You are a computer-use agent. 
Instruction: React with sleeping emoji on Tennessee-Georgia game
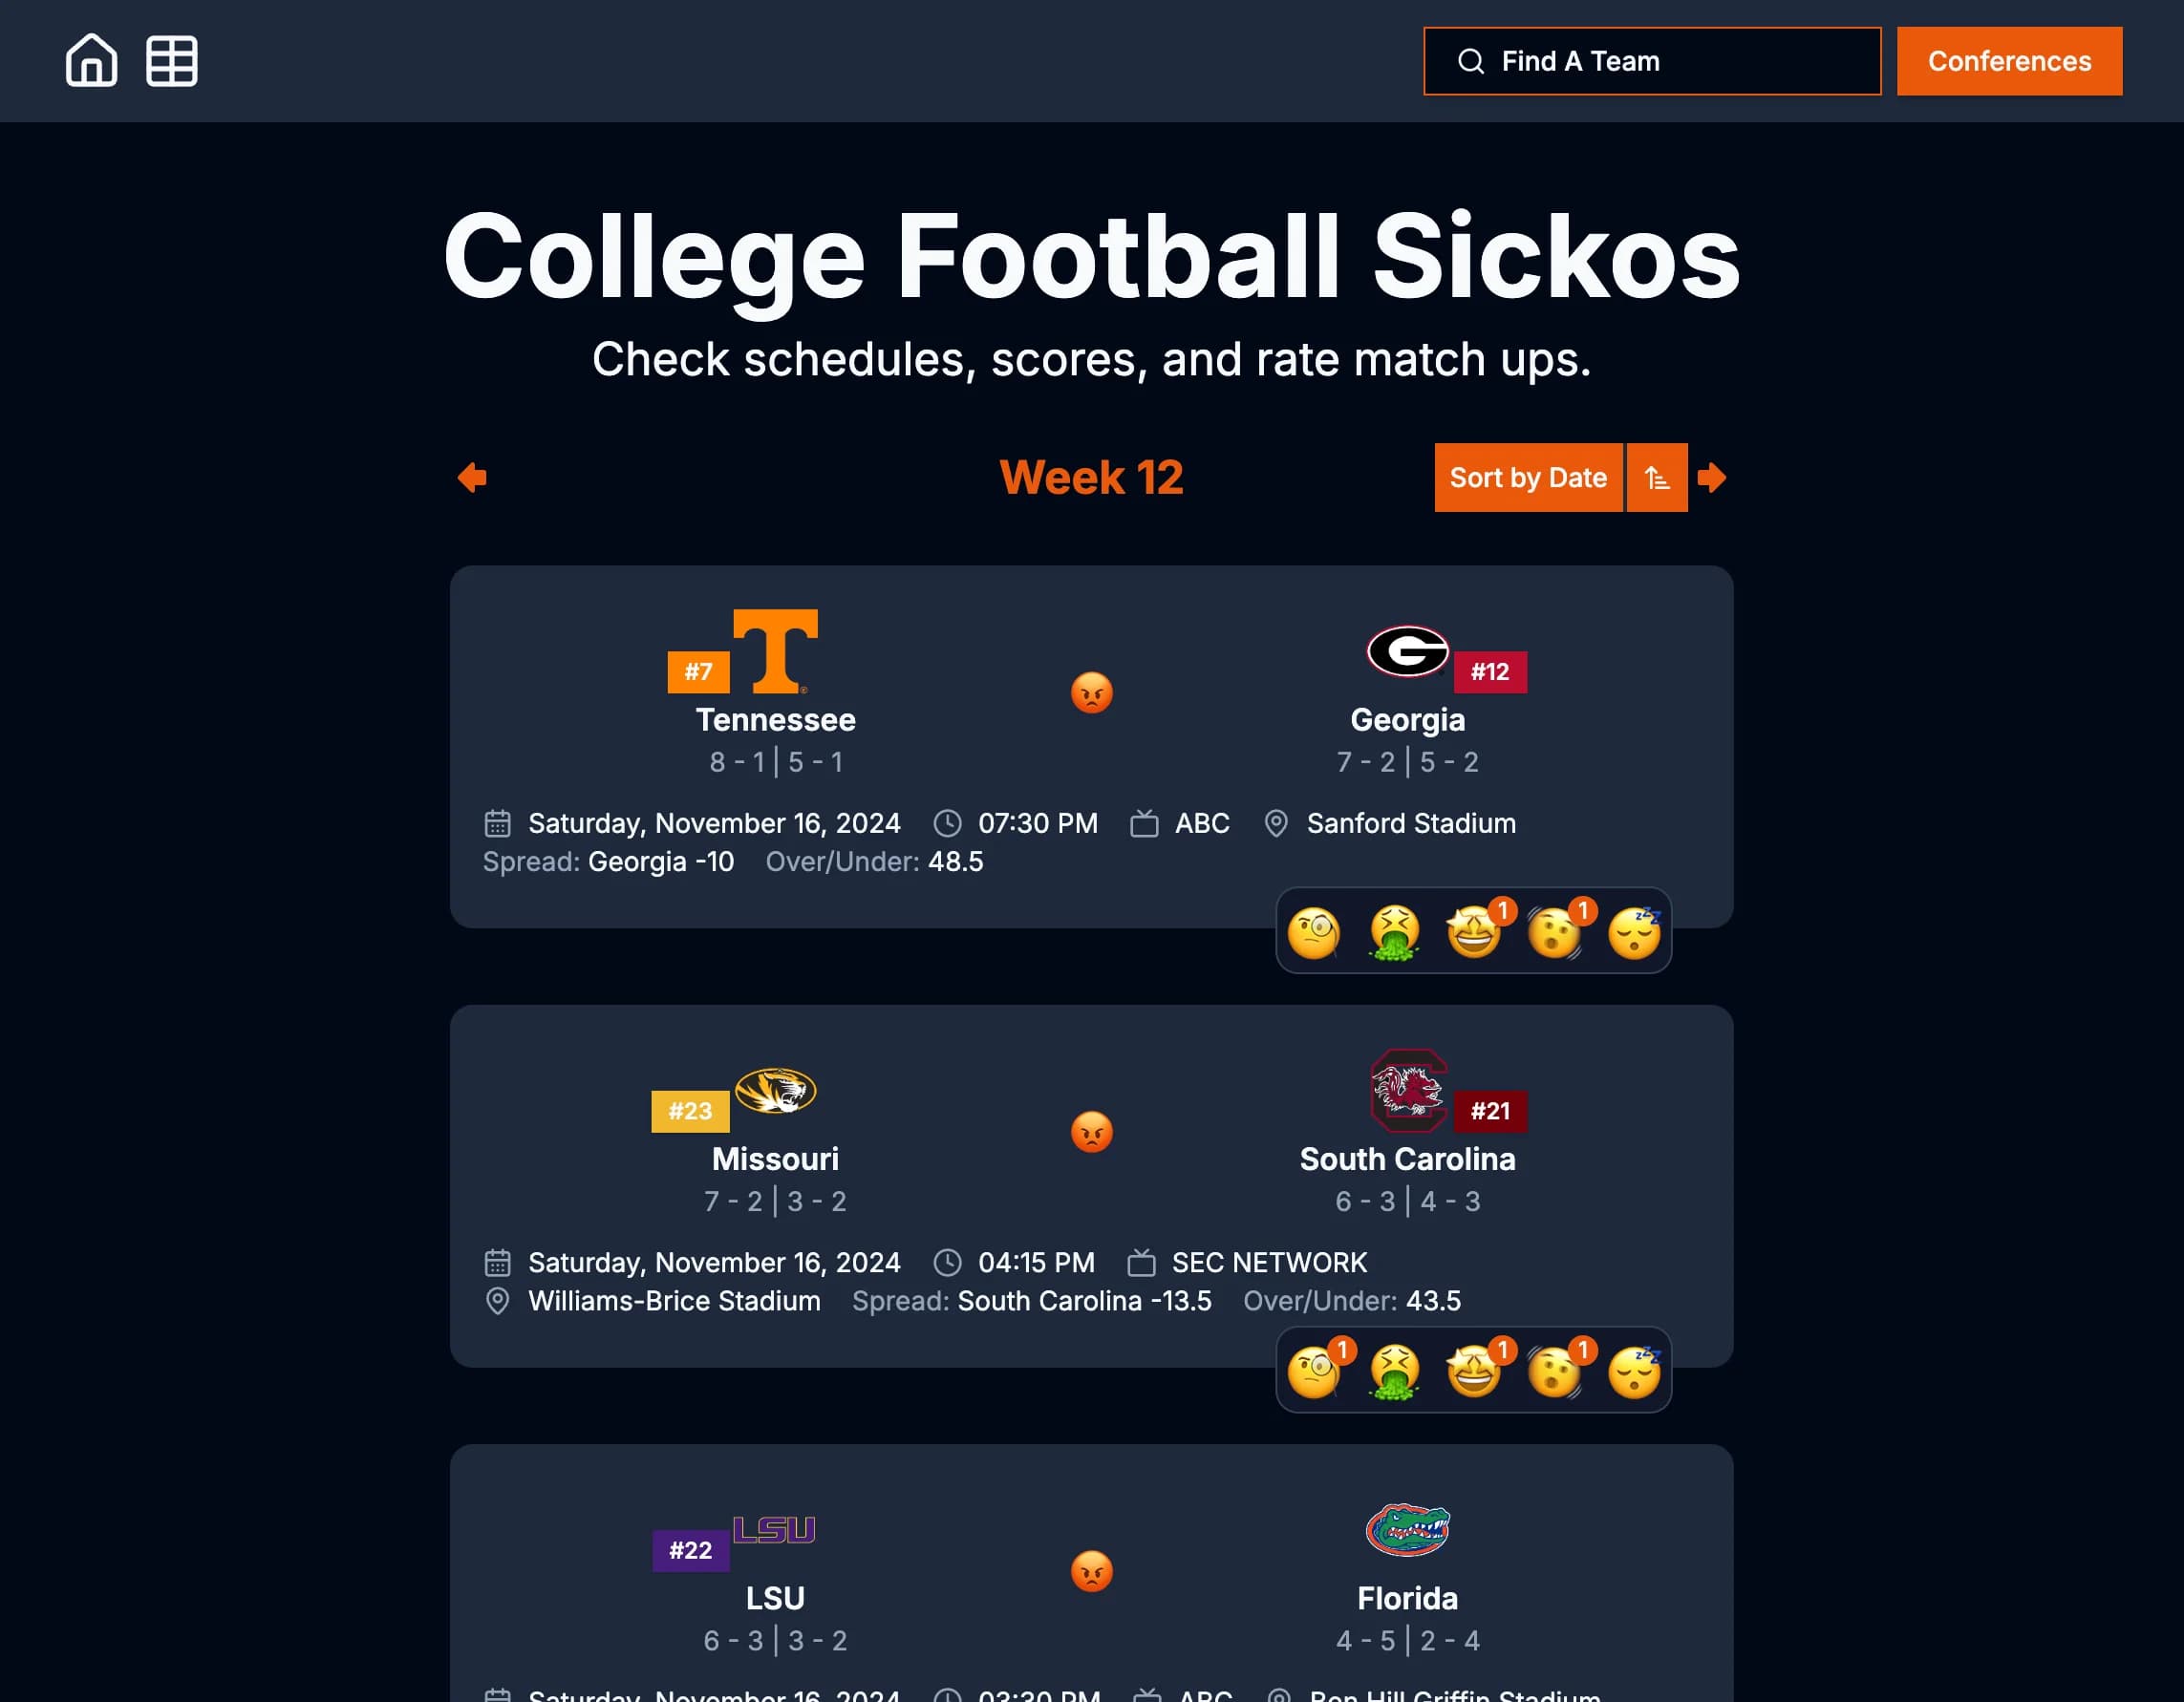pyautogui.click(x=1634, y=932)
